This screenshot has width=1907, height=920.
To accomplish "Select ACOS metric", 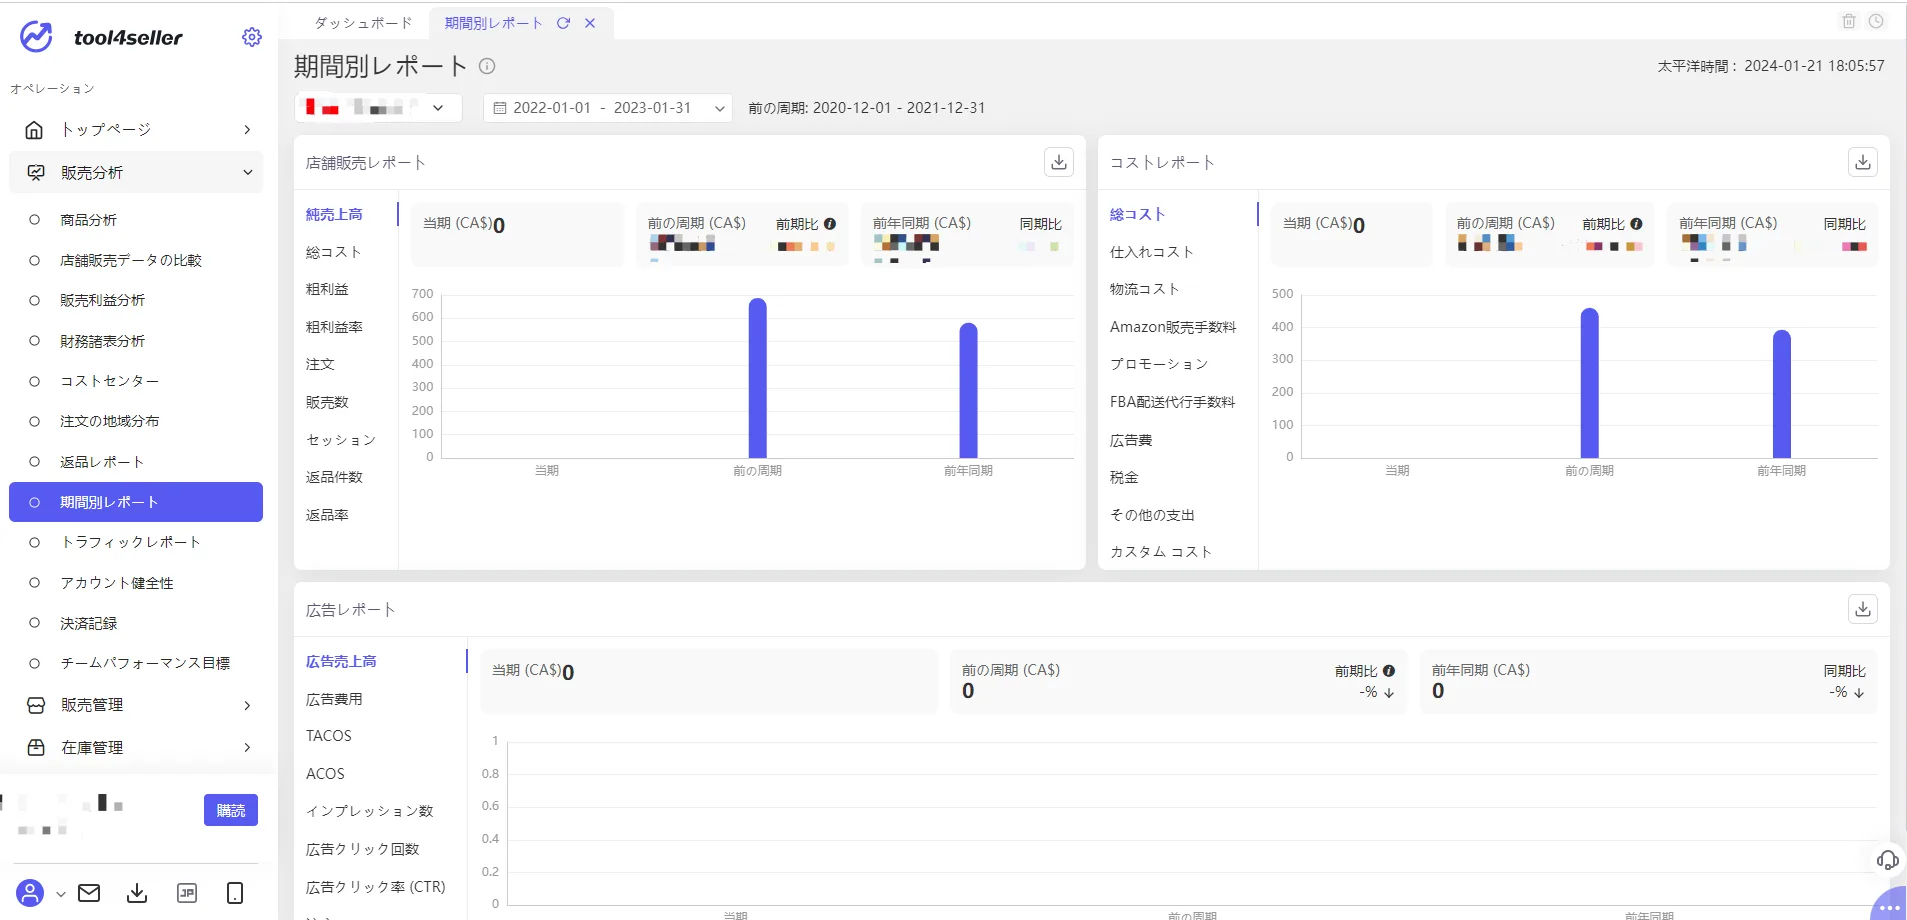I will pyautogui.click(x=325, y=774).
